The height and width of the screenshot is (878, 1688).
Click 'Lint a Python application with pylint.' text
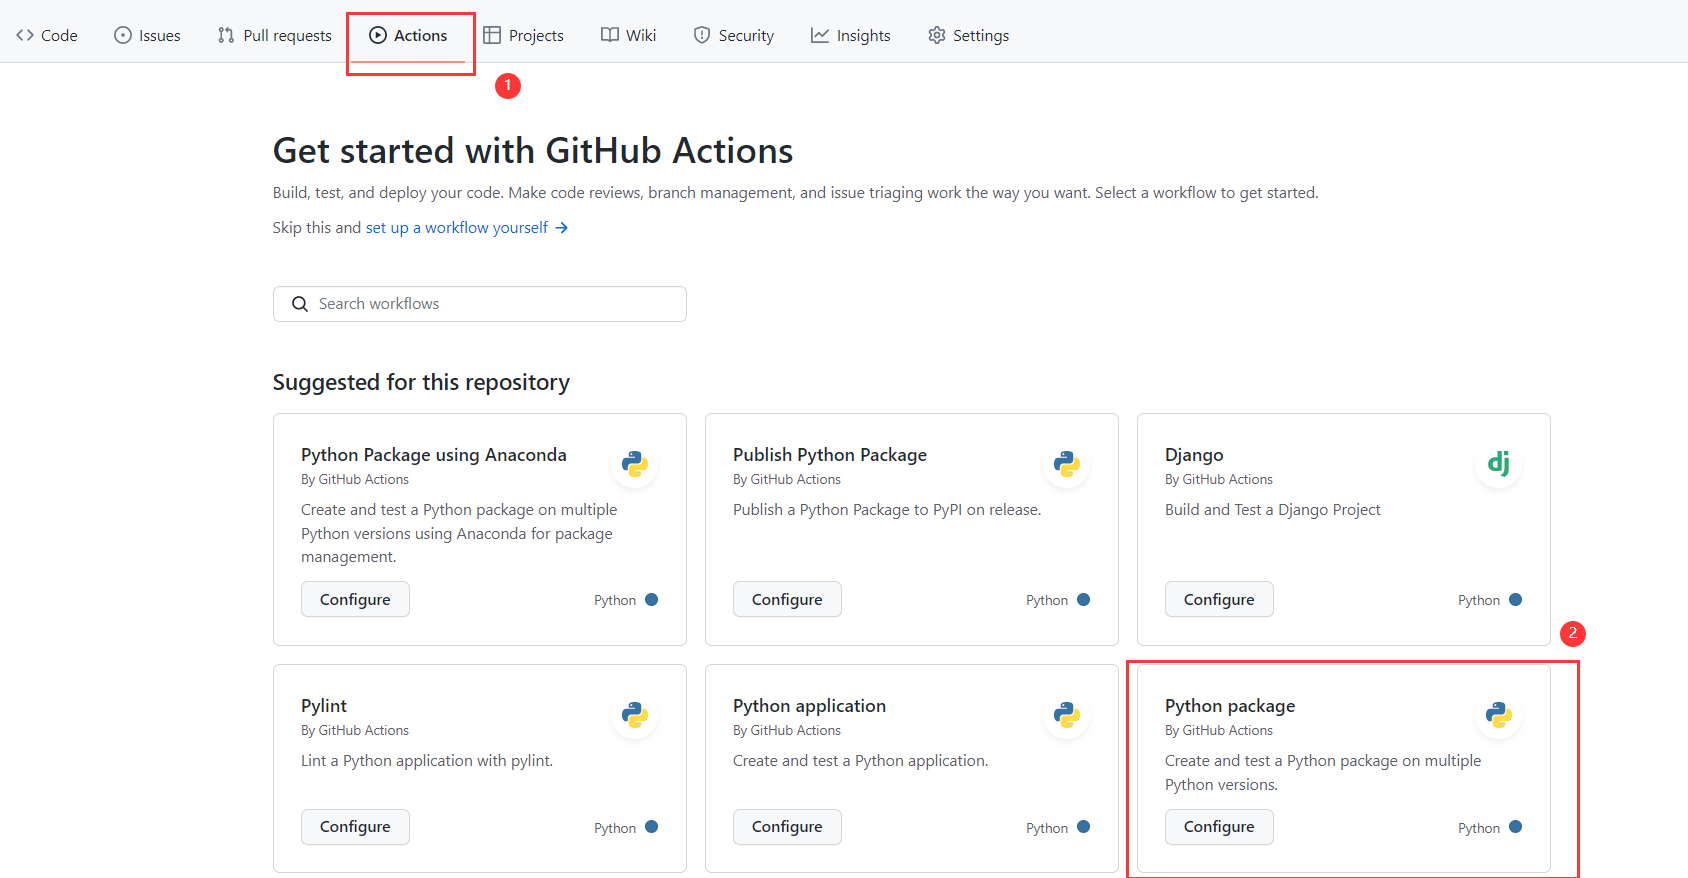point(427,761)
